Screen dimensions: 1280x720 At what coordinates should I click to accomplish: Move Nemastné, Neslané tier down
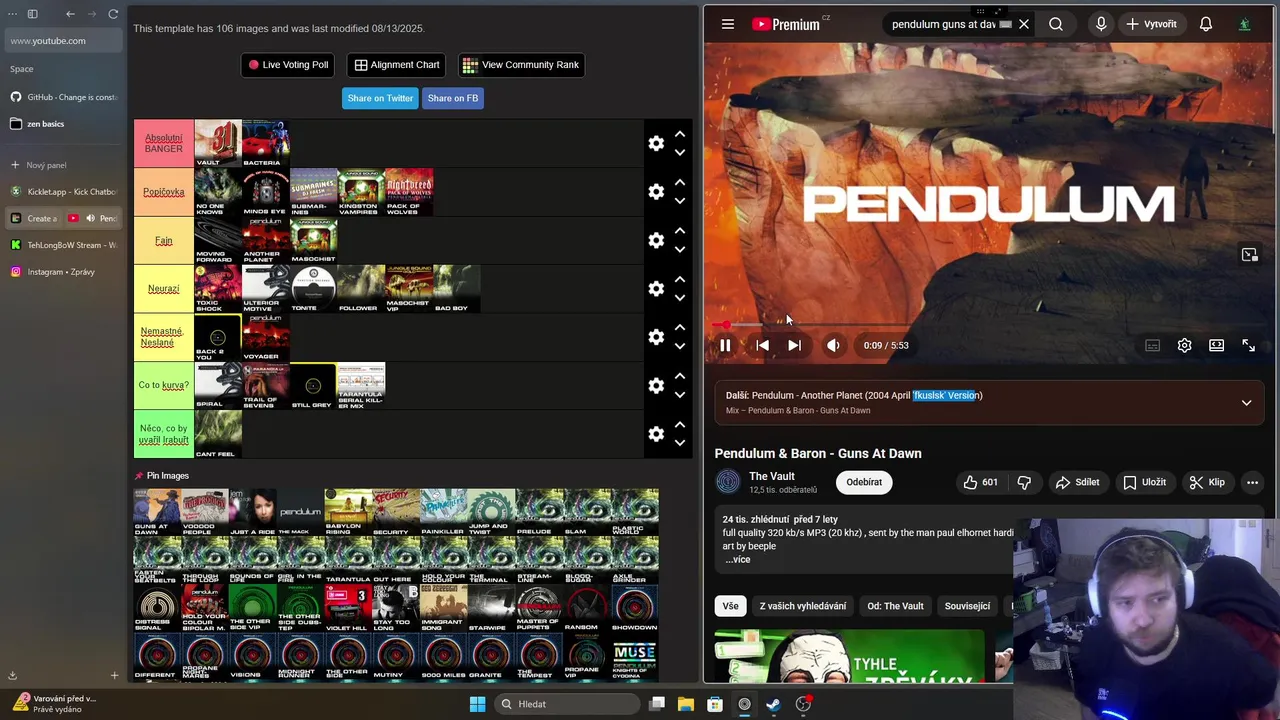680,347
